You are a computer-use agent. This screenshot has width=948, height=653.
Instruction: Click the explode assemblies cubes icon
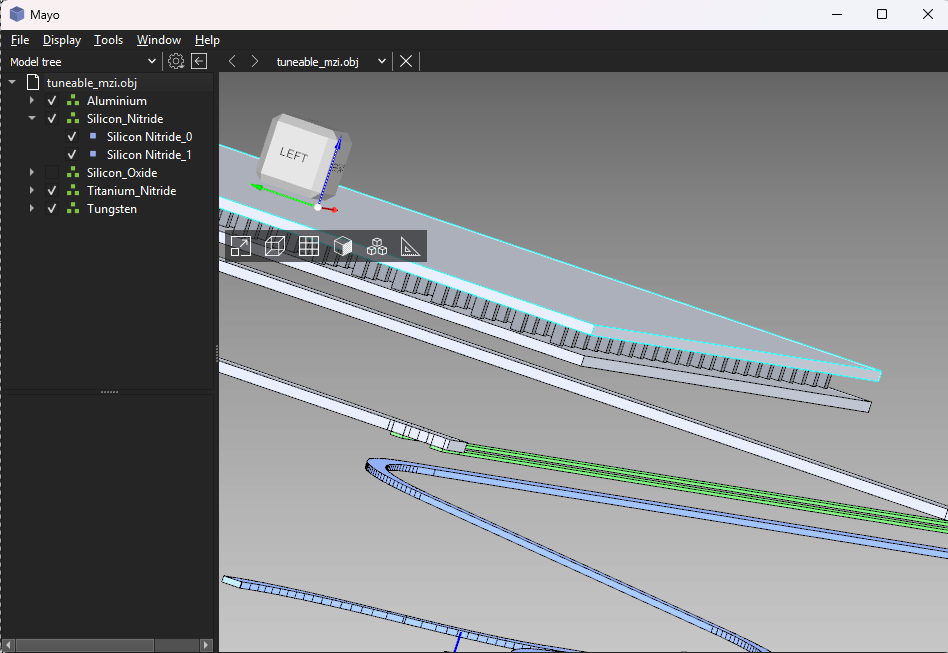pos(377,246)
